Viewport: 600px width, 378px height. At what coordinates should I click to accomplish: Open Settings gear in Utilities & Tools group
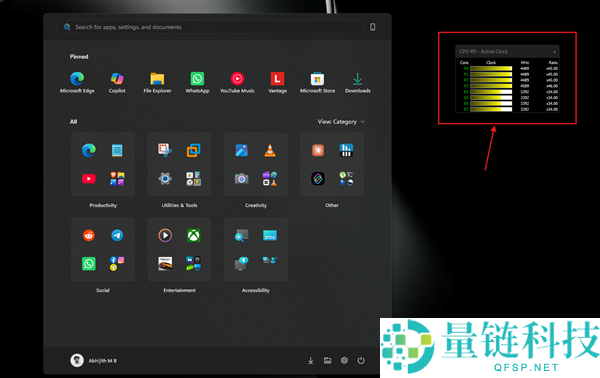coord(165,179)
